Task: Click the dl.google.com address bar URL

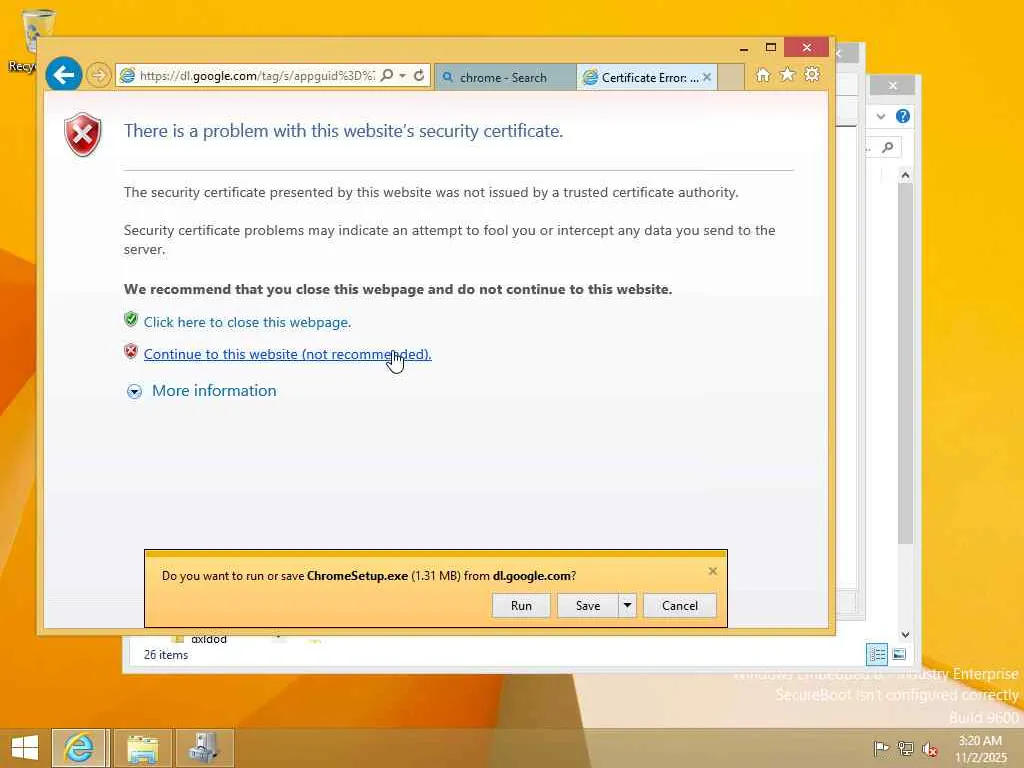Action: (257, 76)
